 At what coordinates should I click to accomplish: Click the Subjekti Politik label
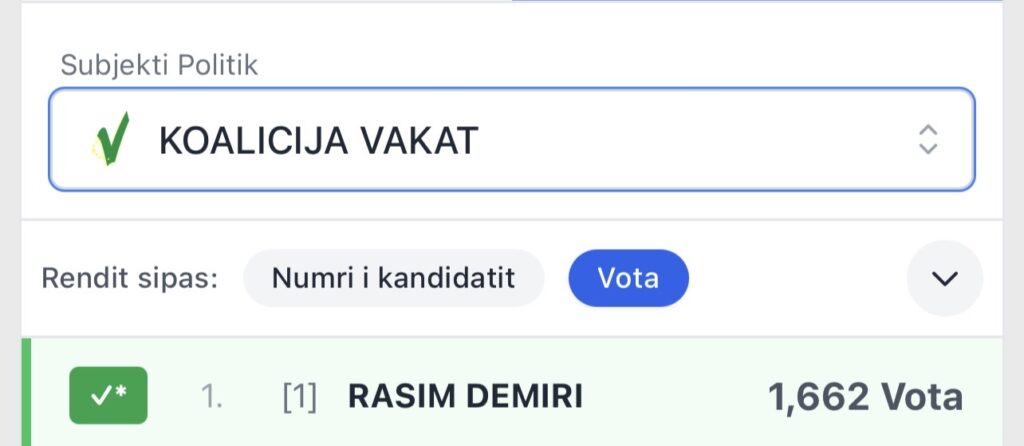159,65
